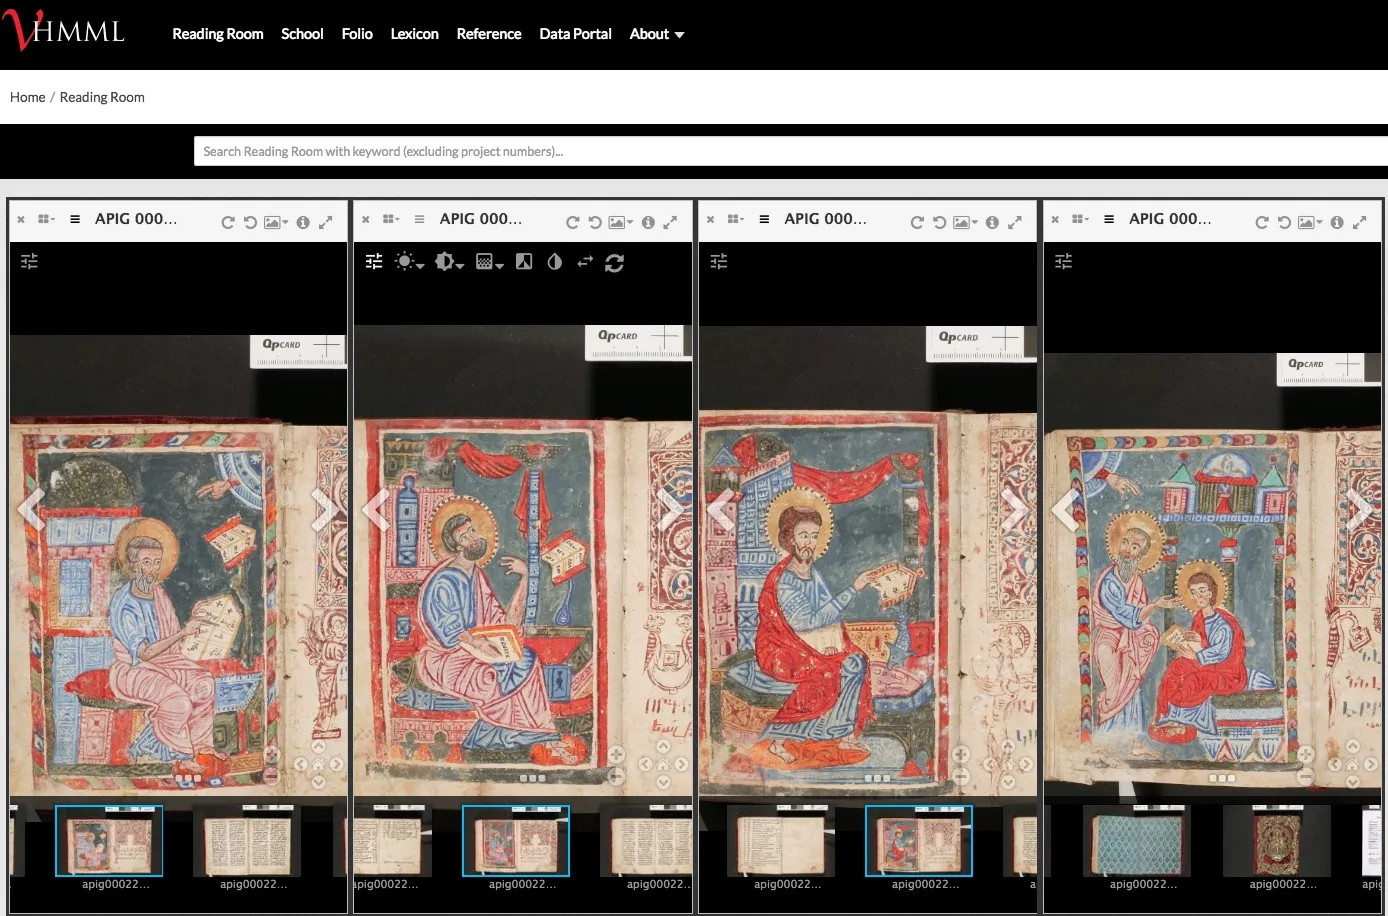Open the image view type dropdown in the fourth panel

pyautogui.click(x=1310, y=222)
